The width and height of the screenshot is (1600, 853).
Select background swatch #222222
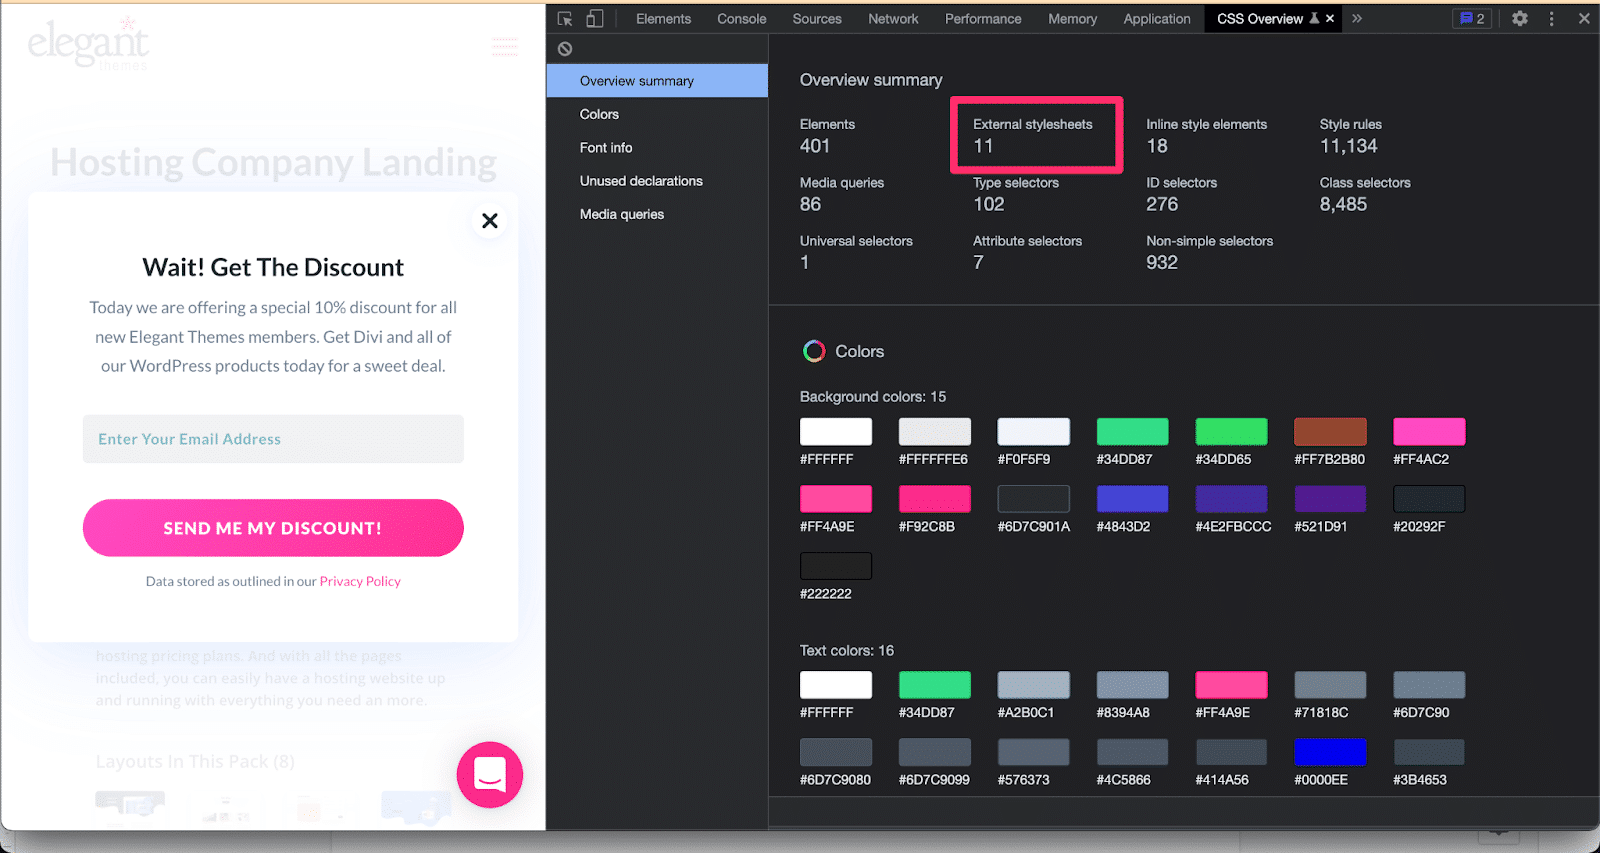click(x=836, y=566)
